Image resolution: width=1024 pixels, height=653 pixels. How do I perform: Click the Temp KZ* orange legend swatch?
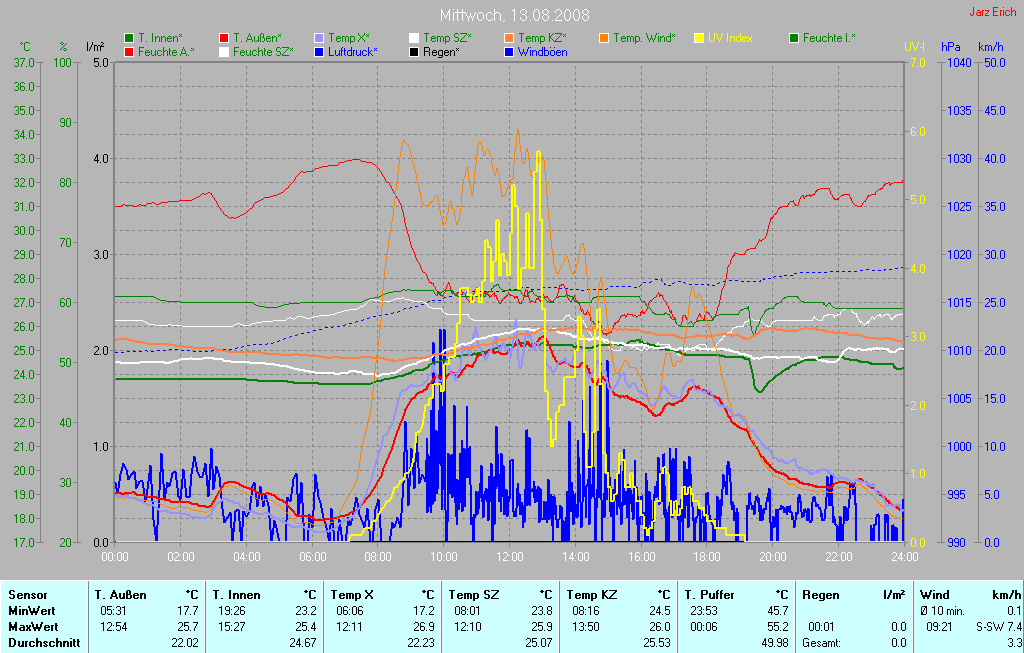coord(509,39)
